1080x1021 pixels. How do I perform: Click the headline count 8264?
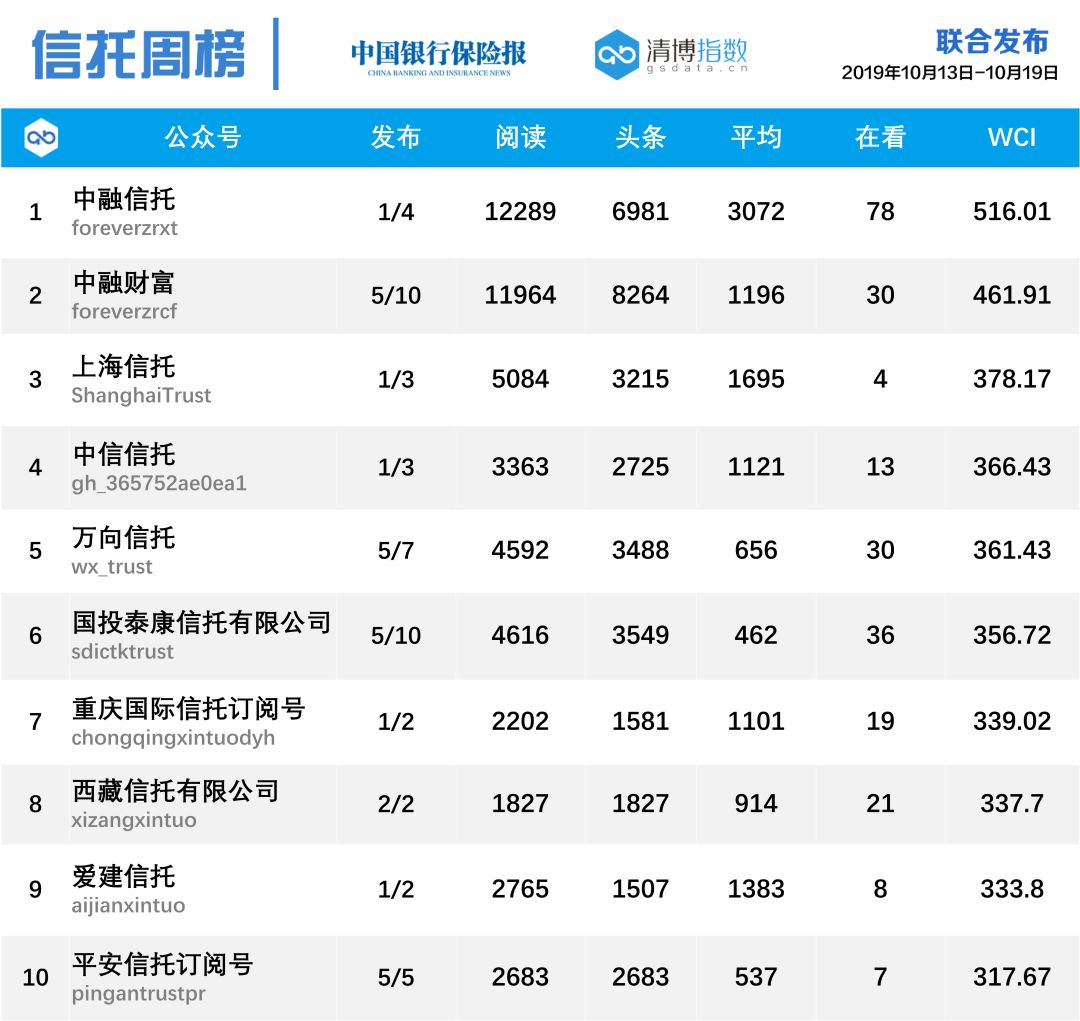tap(641, 295)
